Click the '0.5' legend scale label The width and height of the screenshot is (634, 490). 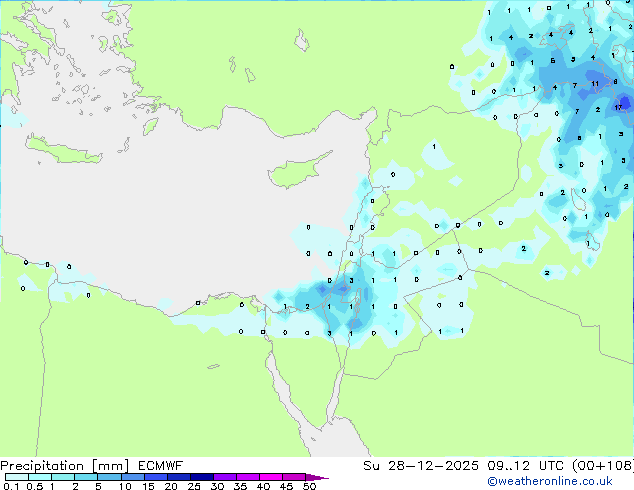click(34, 486)
